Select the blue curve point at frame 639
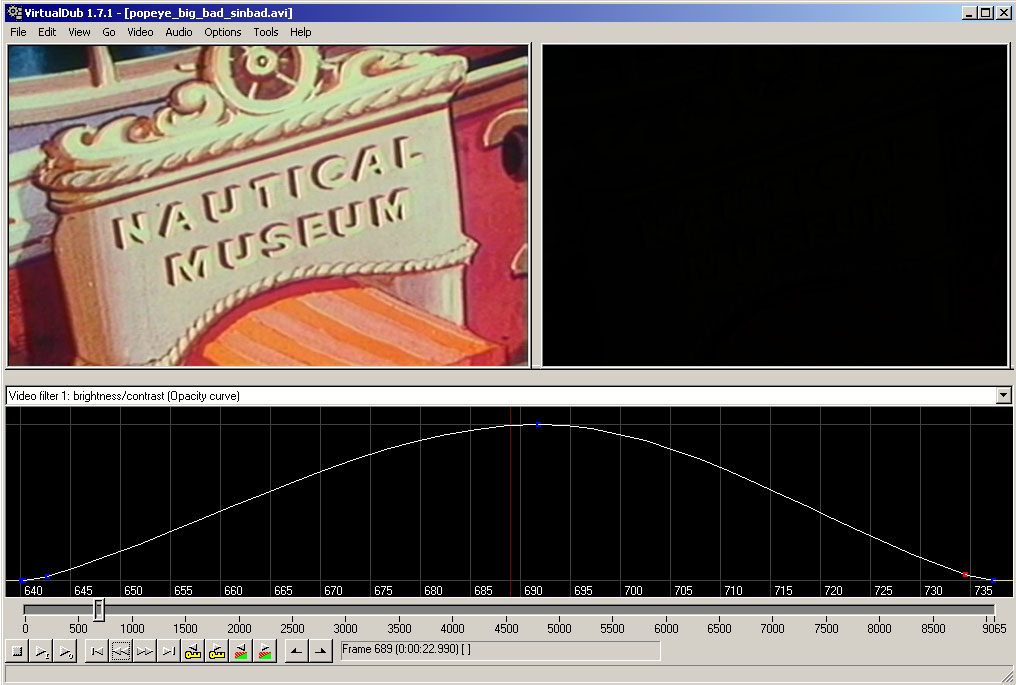Viewport: 1016px width, 685px height. point(23,580)
